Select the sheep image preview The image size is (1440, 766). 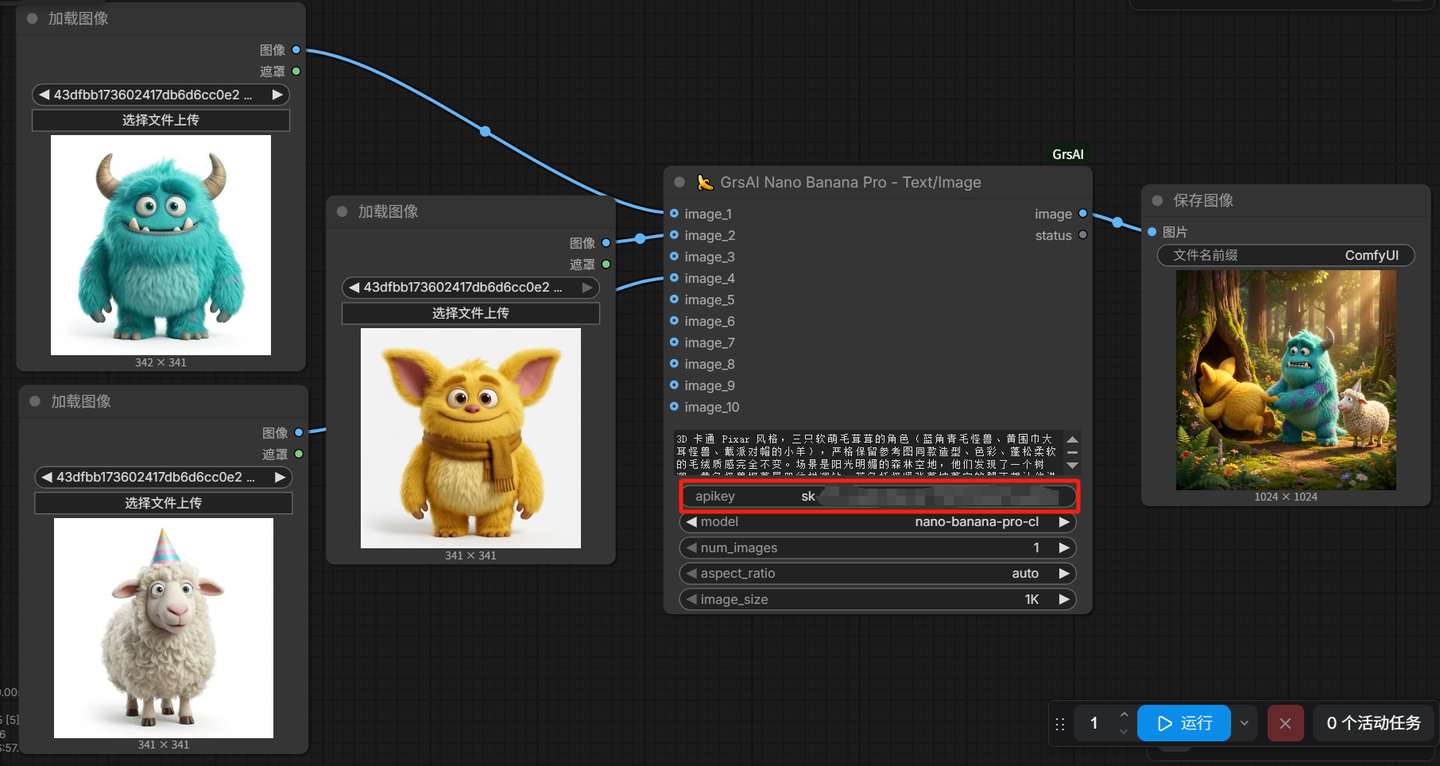tap(164, 628)
